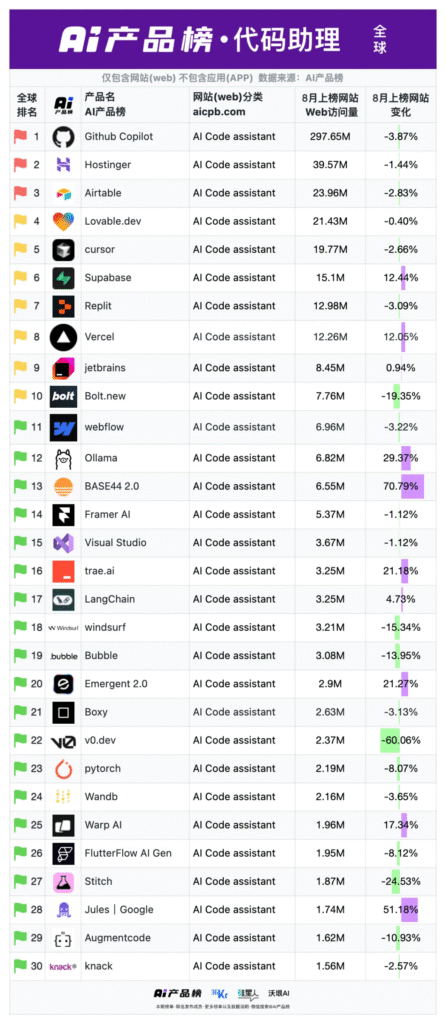Click the Github Copilot octocat logo
This screenshot has height=1024, width=446.
click(63, 137)
